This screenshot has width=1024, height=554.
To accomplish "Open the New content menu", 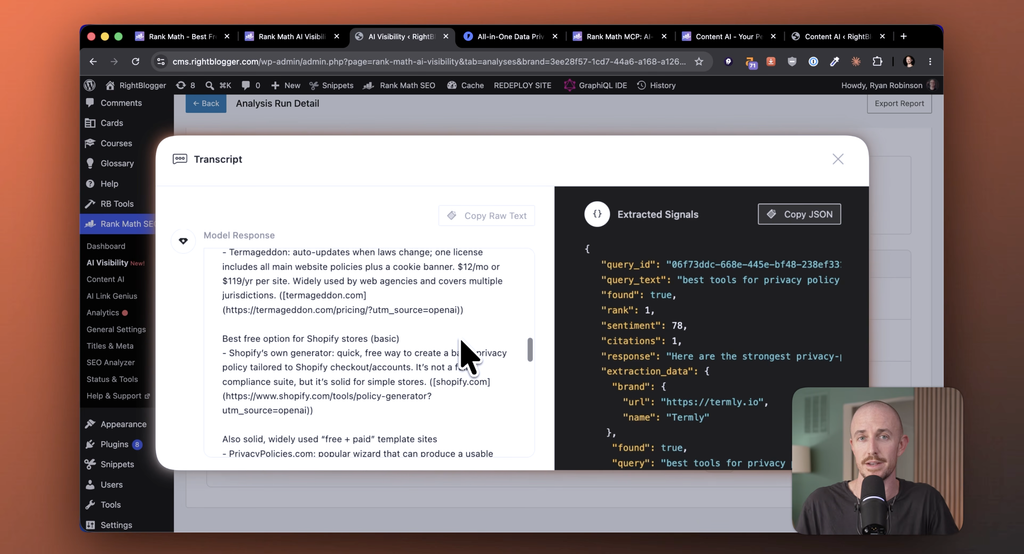I will 285,86.
